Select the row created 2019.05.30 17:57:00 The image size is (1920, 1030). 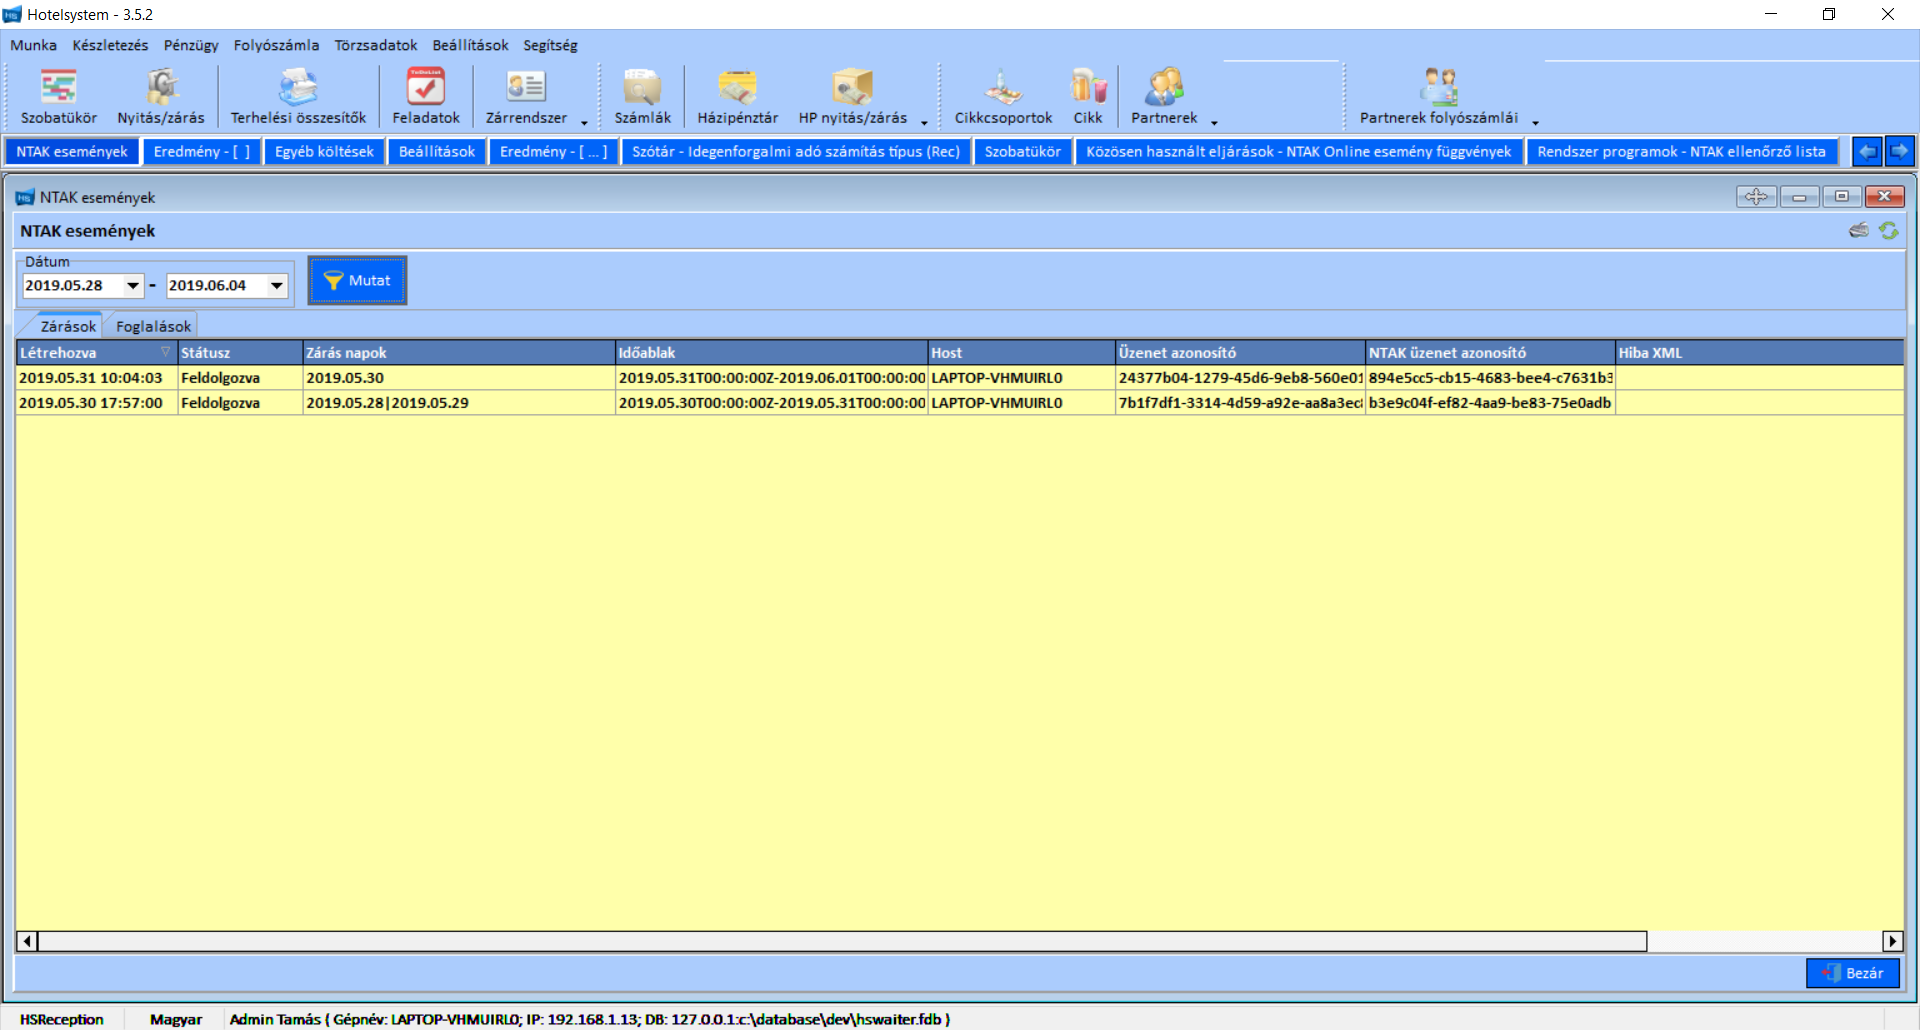point(959,403)
